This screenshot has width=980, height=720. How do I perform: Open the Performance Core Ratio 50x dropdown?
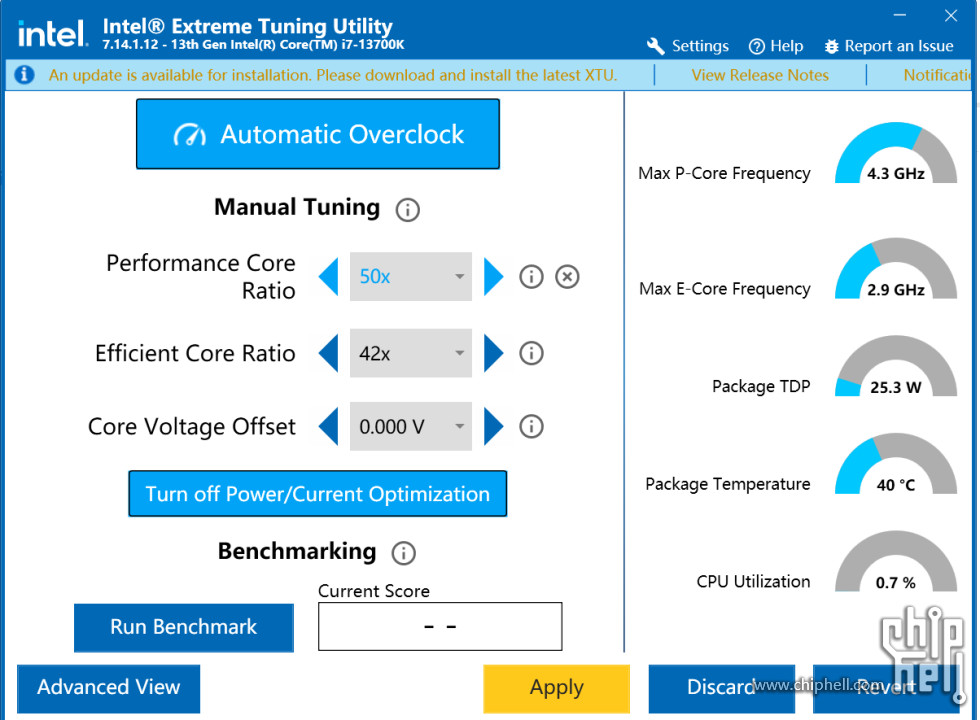pyautogui.click(x=411, y=276)
